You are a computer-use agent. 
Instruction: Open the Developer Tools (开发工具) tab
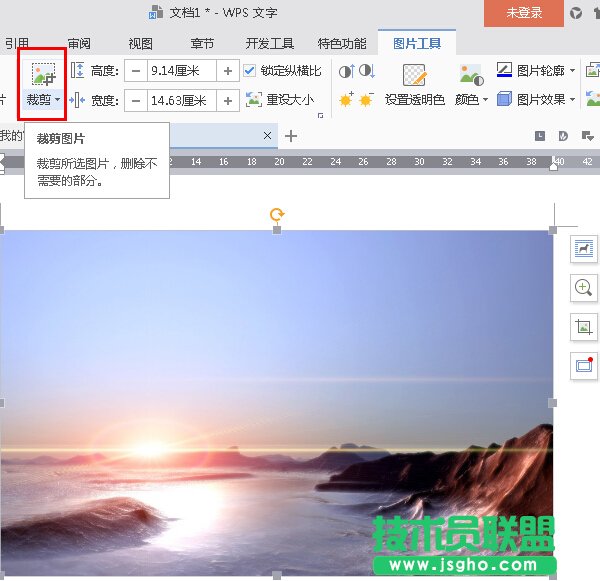(x=269, y=43)
